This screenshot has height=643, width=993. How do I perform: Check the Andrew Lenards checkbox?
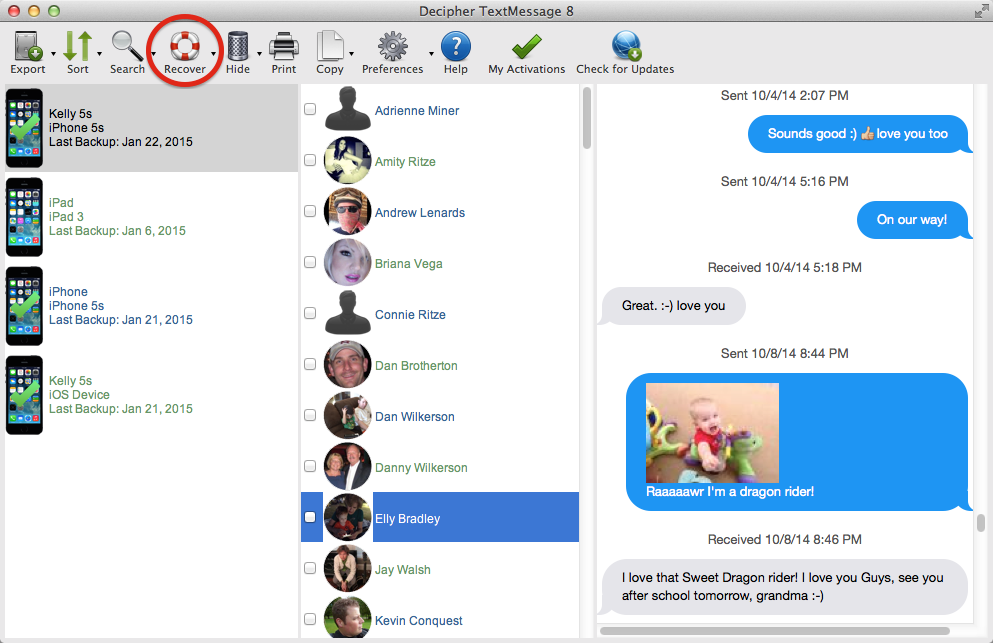tap(310, 211)
